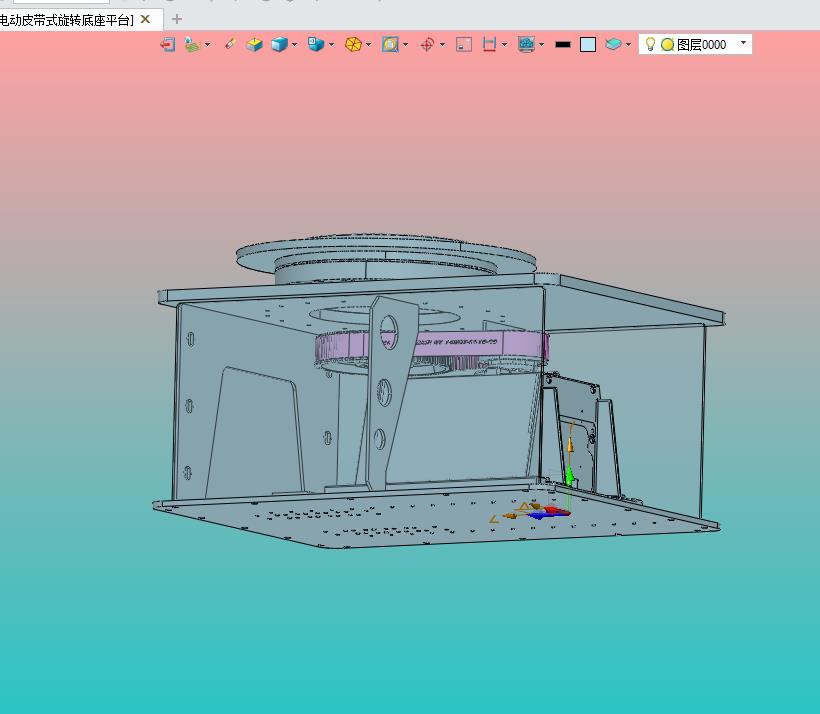Viewport: 820px width, 714px height.
Task: Click the zoom magnifier icon
Action: 390,44
